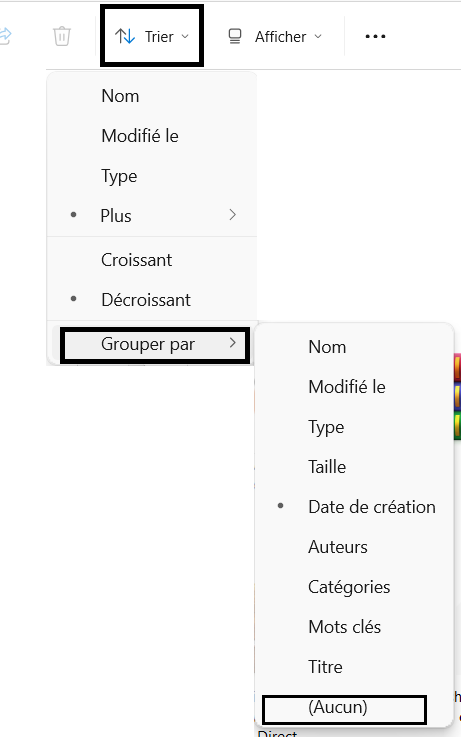Select Décroissant sort order
The height and width of the screenshot is (737, 461).
[152, 300]
